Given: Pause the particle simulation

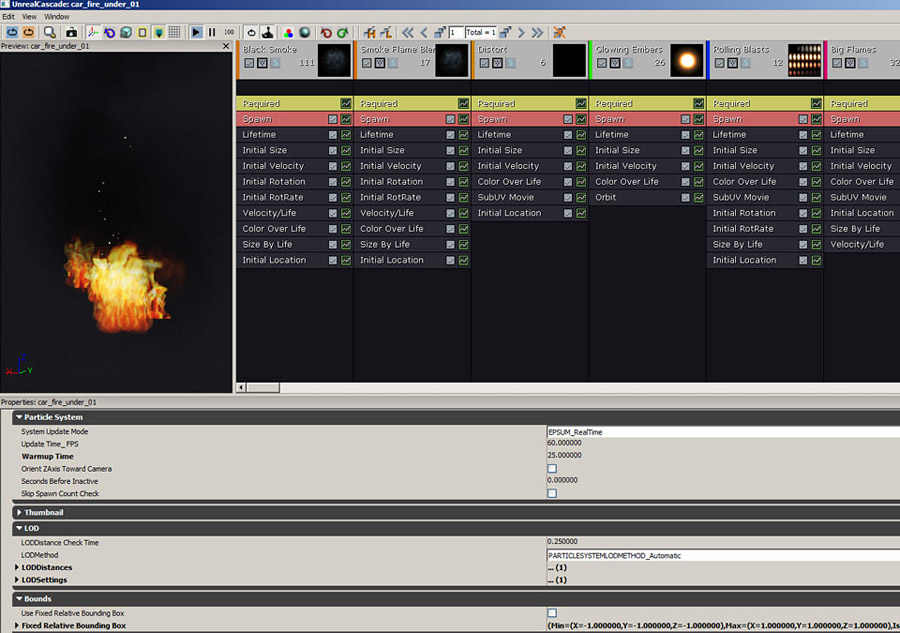Looking at the screenshot, I should (212, 33).
